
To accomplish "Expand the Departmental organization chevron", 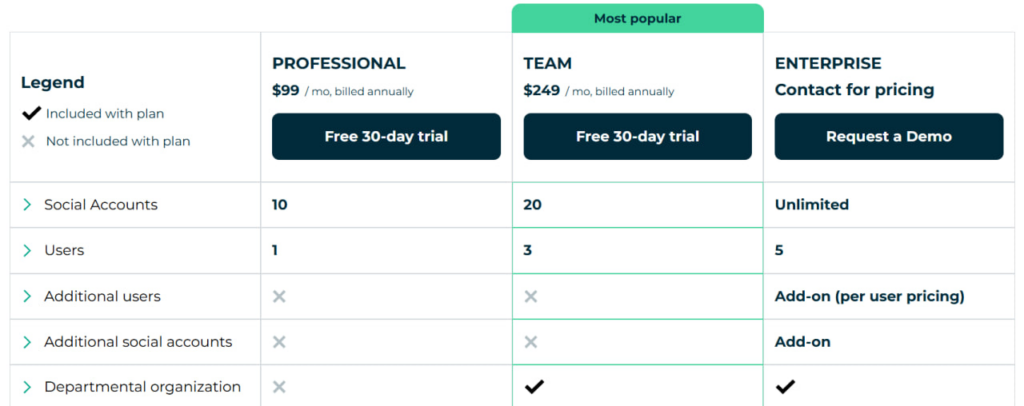I will [27, 387].
